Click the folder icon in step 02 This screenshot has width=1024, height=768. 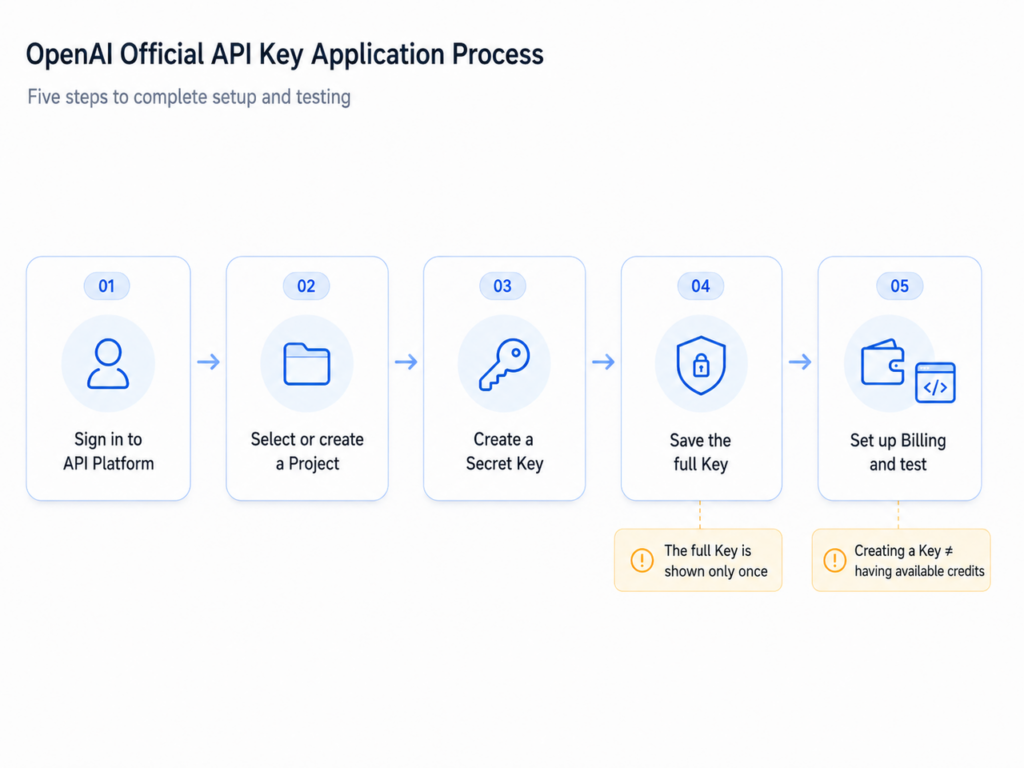(x=306, y=363)
